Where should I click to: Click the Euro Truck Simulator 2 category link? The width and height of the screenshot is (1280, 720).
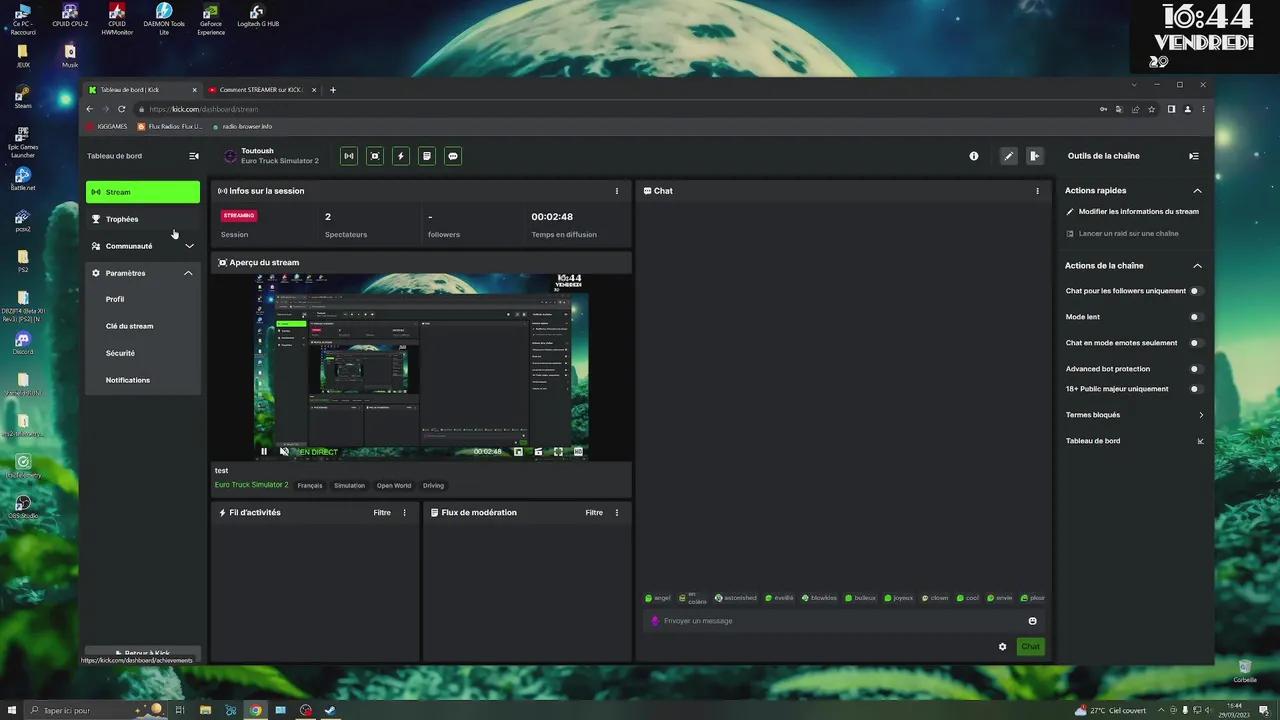[x=251, y=485]
